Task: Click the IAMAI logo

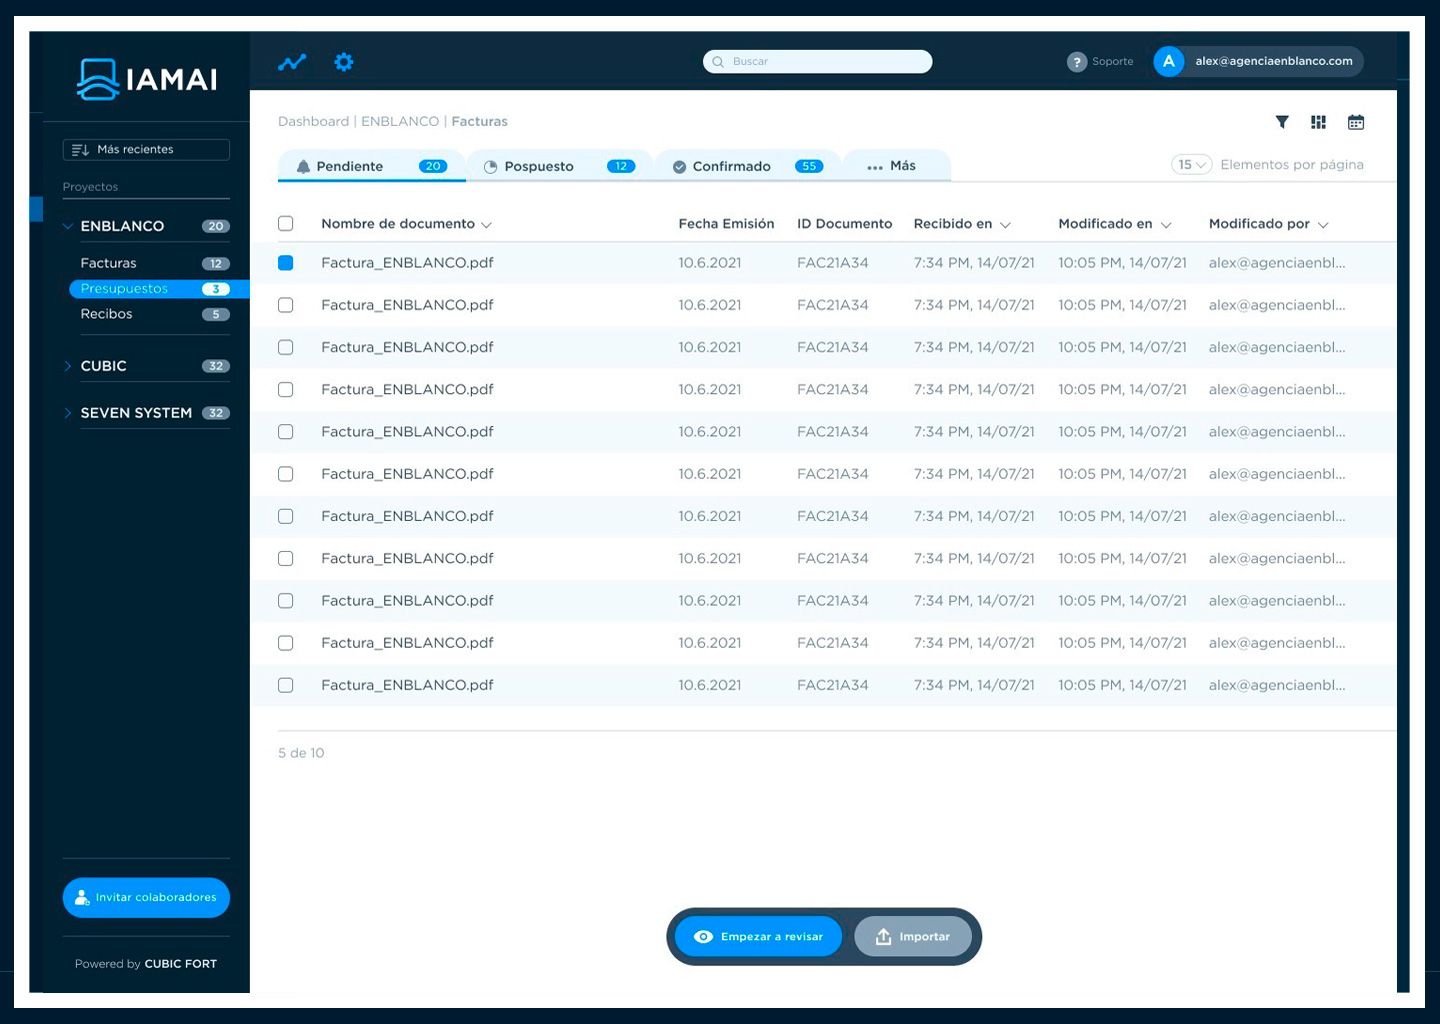Action: (x=147, y=79)
